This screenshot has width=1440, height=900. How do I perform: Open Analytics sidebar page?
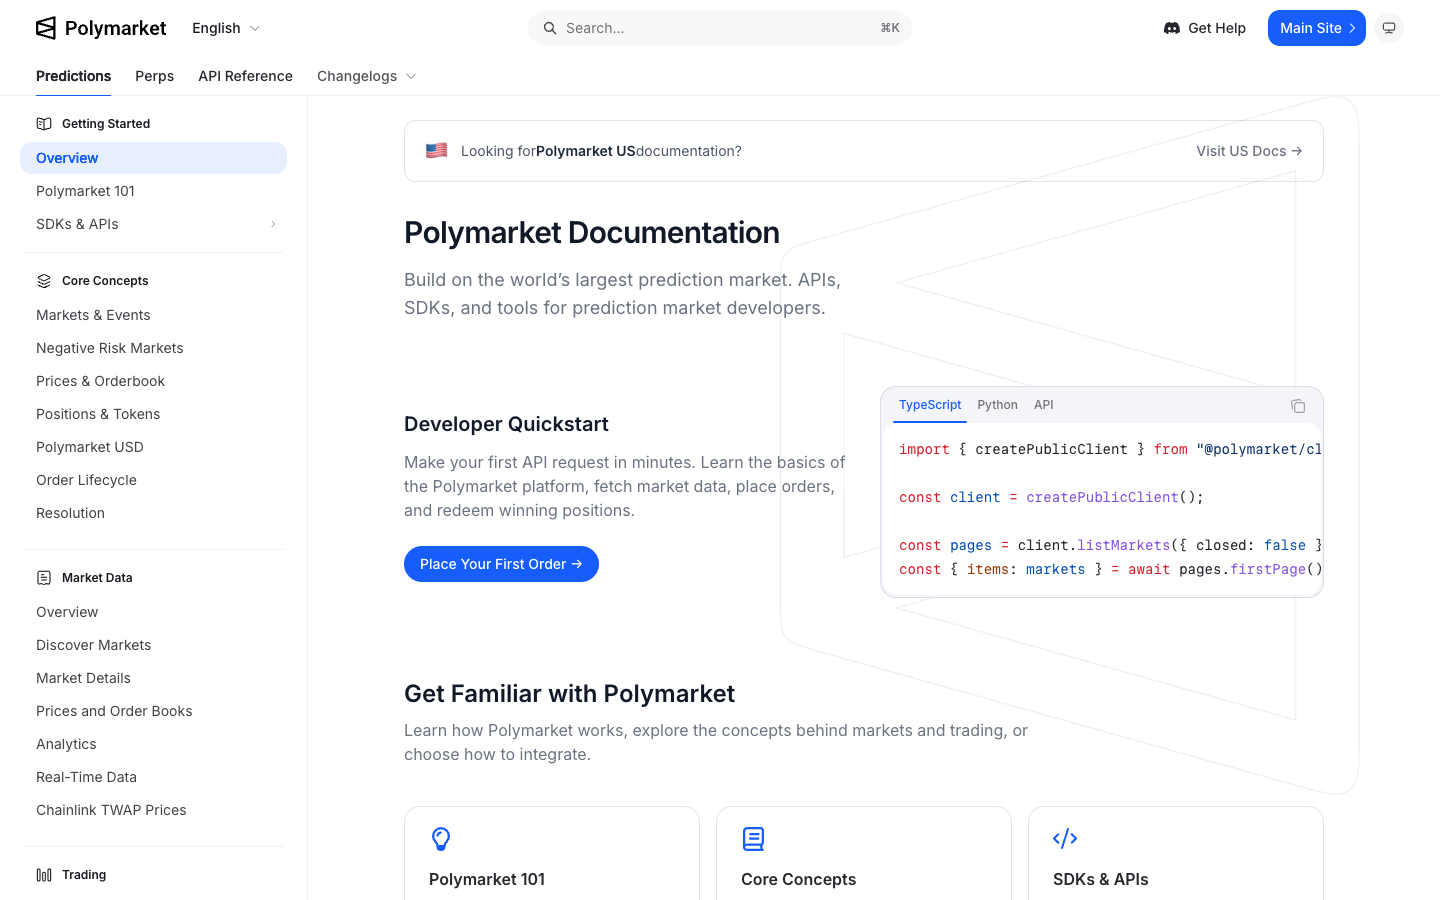click(153, 744)
